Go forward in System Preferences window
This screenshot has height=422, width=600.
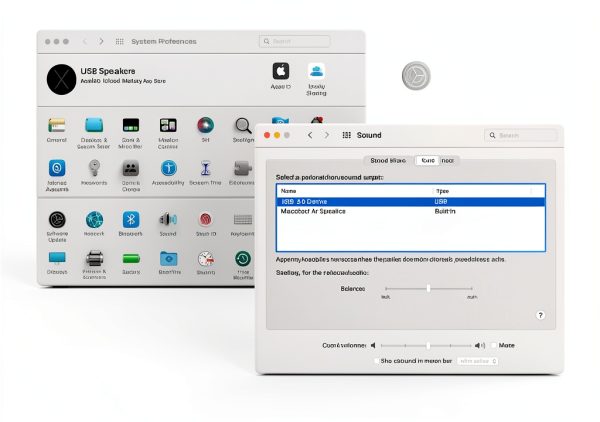(x=101, y=41)
